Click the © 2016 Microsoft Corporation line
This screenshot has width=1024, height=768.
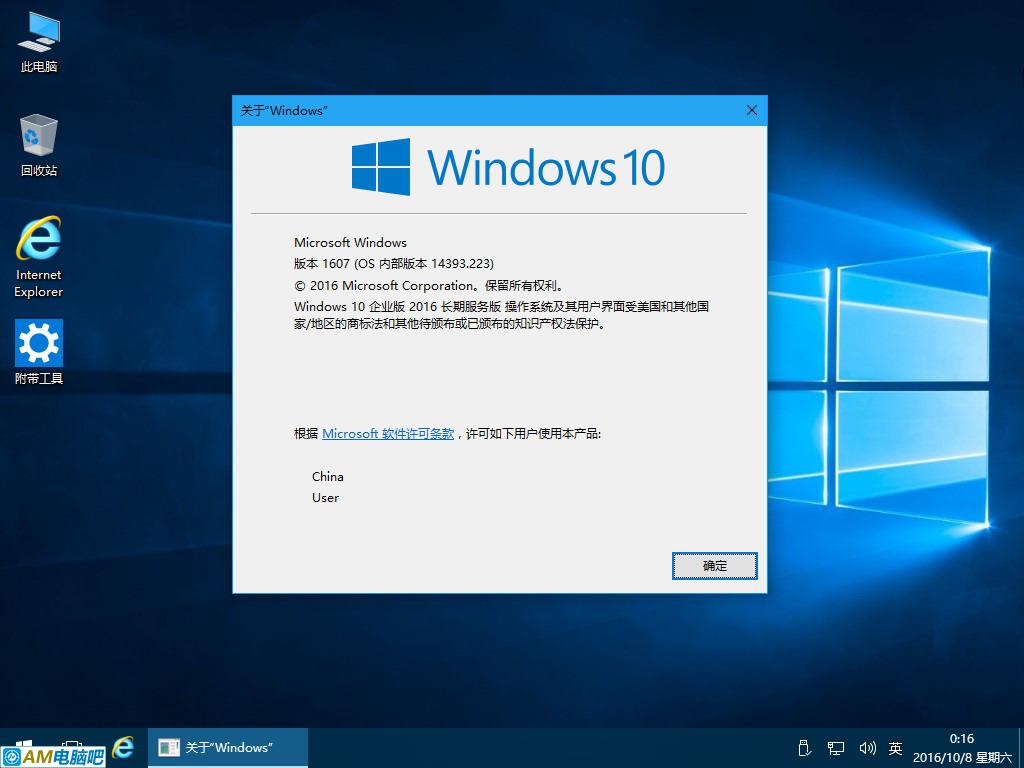(x=429, y=285)
